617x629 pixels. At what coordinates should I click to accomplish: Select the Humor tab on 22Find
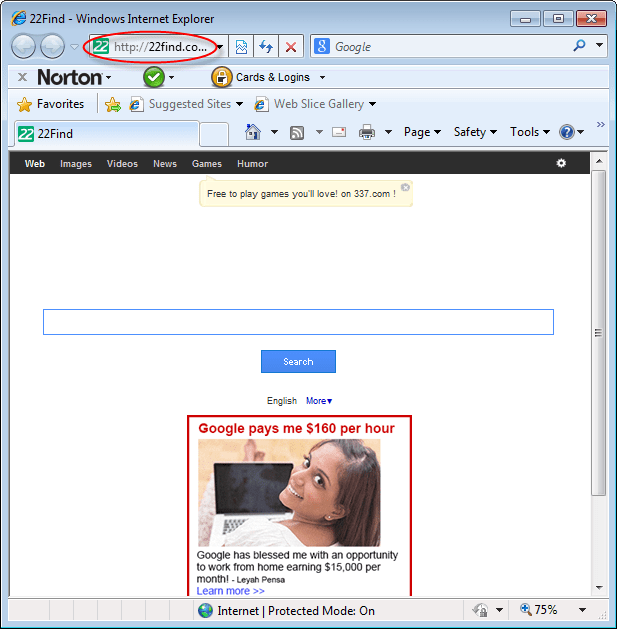click(x=252, y=164)
